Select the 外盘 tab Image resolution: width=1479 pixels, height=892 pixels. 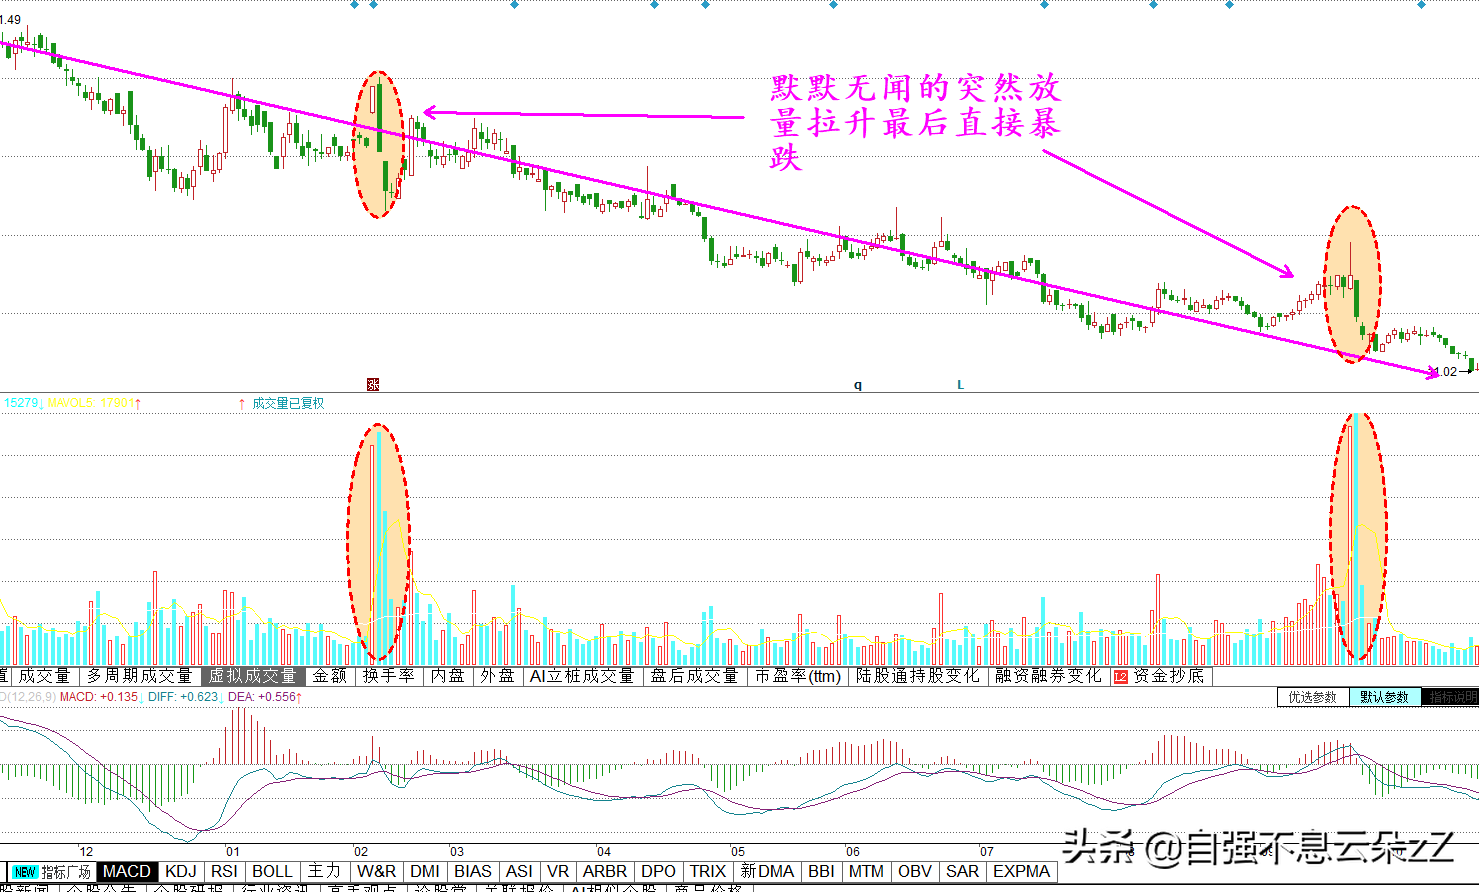coord(497,676)
